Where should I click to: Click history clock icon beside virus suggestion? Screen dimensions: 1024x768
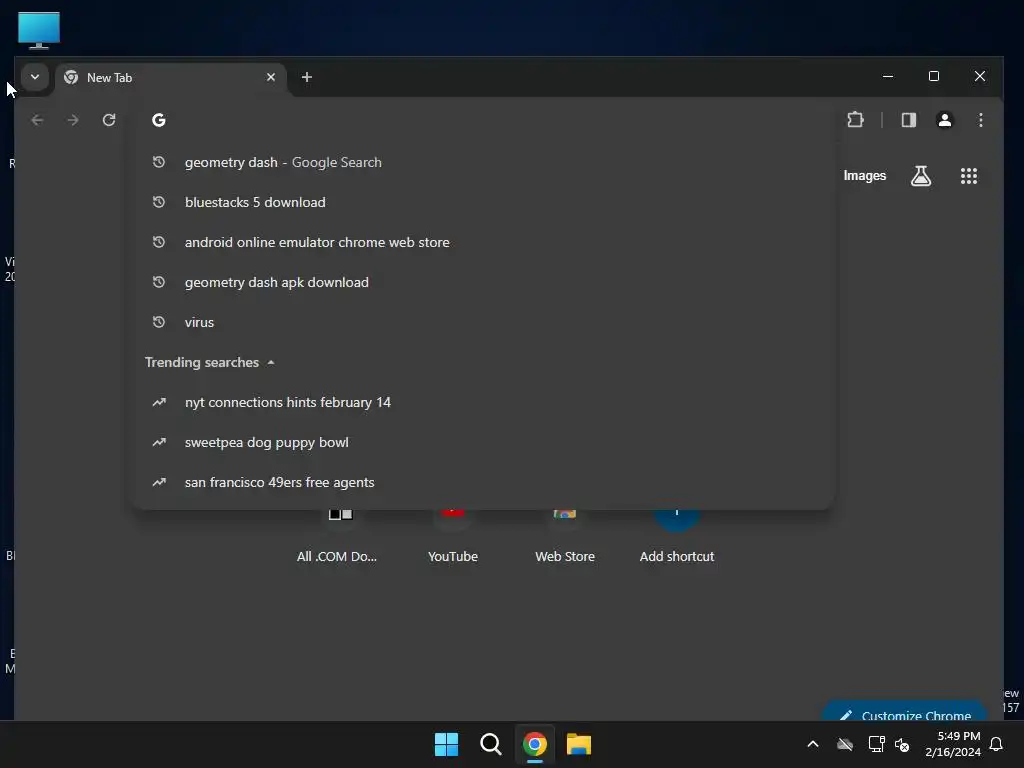tap(159, 322)
